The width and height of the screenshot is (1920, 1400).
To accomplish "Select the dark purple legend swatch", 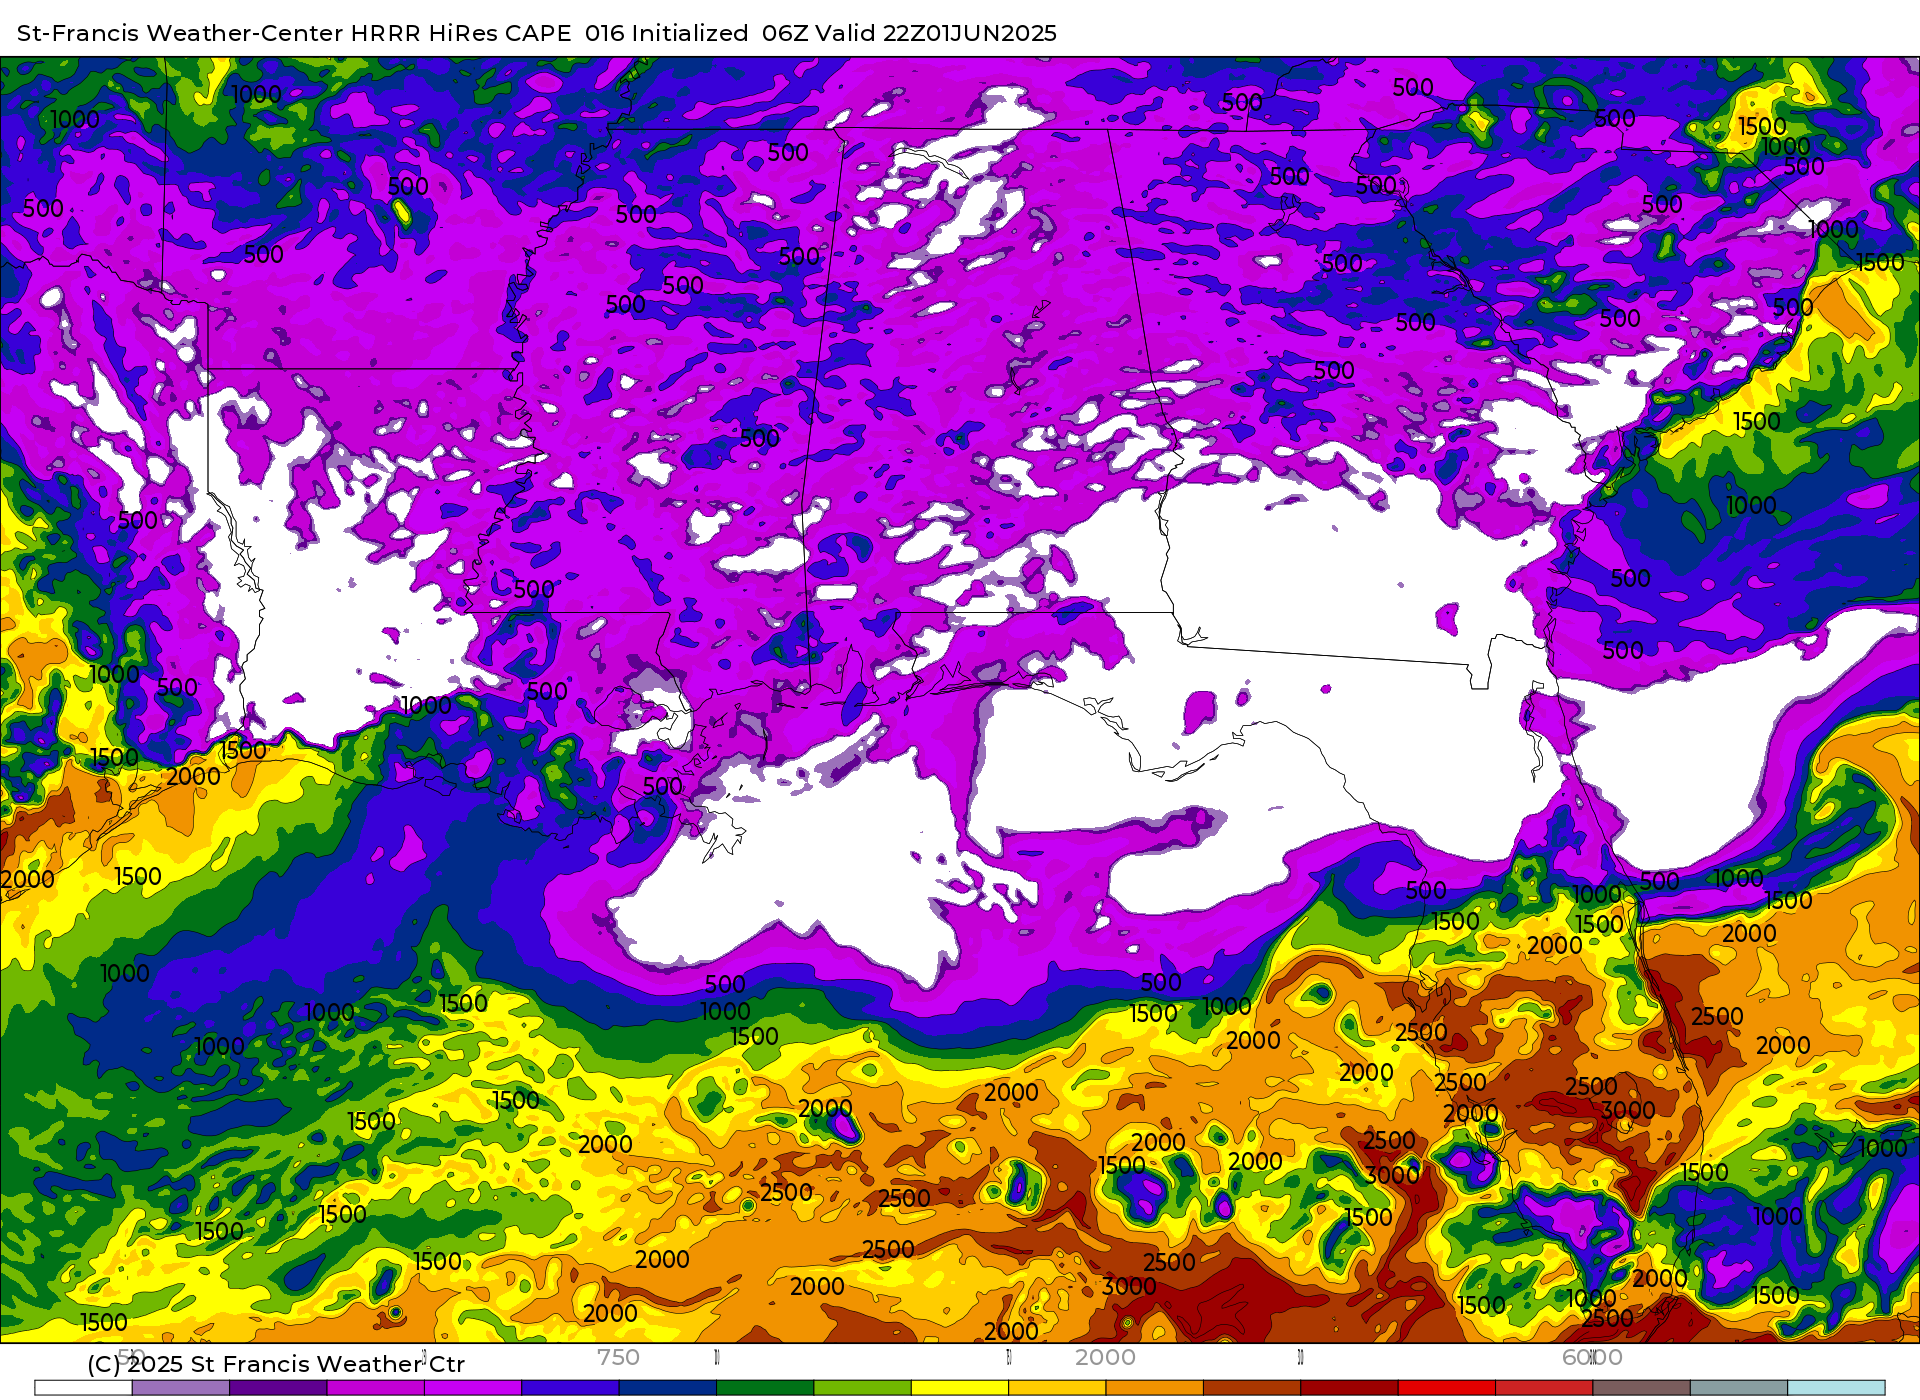I will click(x=278, y=1388).
